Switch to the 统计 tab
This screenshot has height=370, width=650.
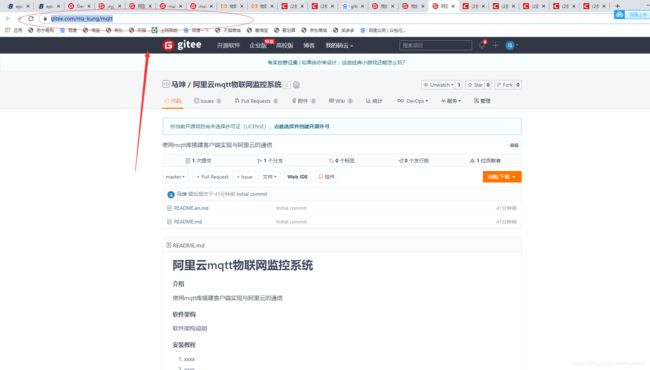[x=374, y=101]
